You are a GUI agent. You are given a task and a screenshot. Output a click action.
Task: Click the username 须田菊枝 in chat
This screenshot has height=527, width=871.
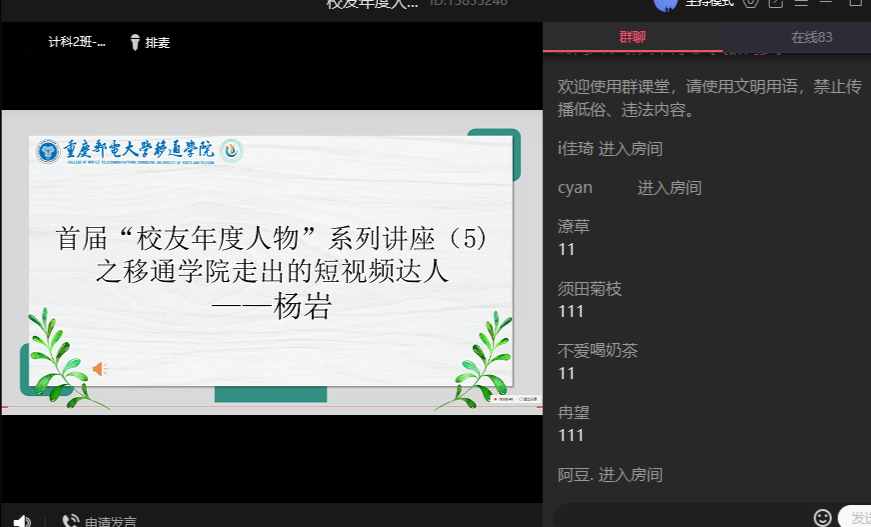coord(590,289)
